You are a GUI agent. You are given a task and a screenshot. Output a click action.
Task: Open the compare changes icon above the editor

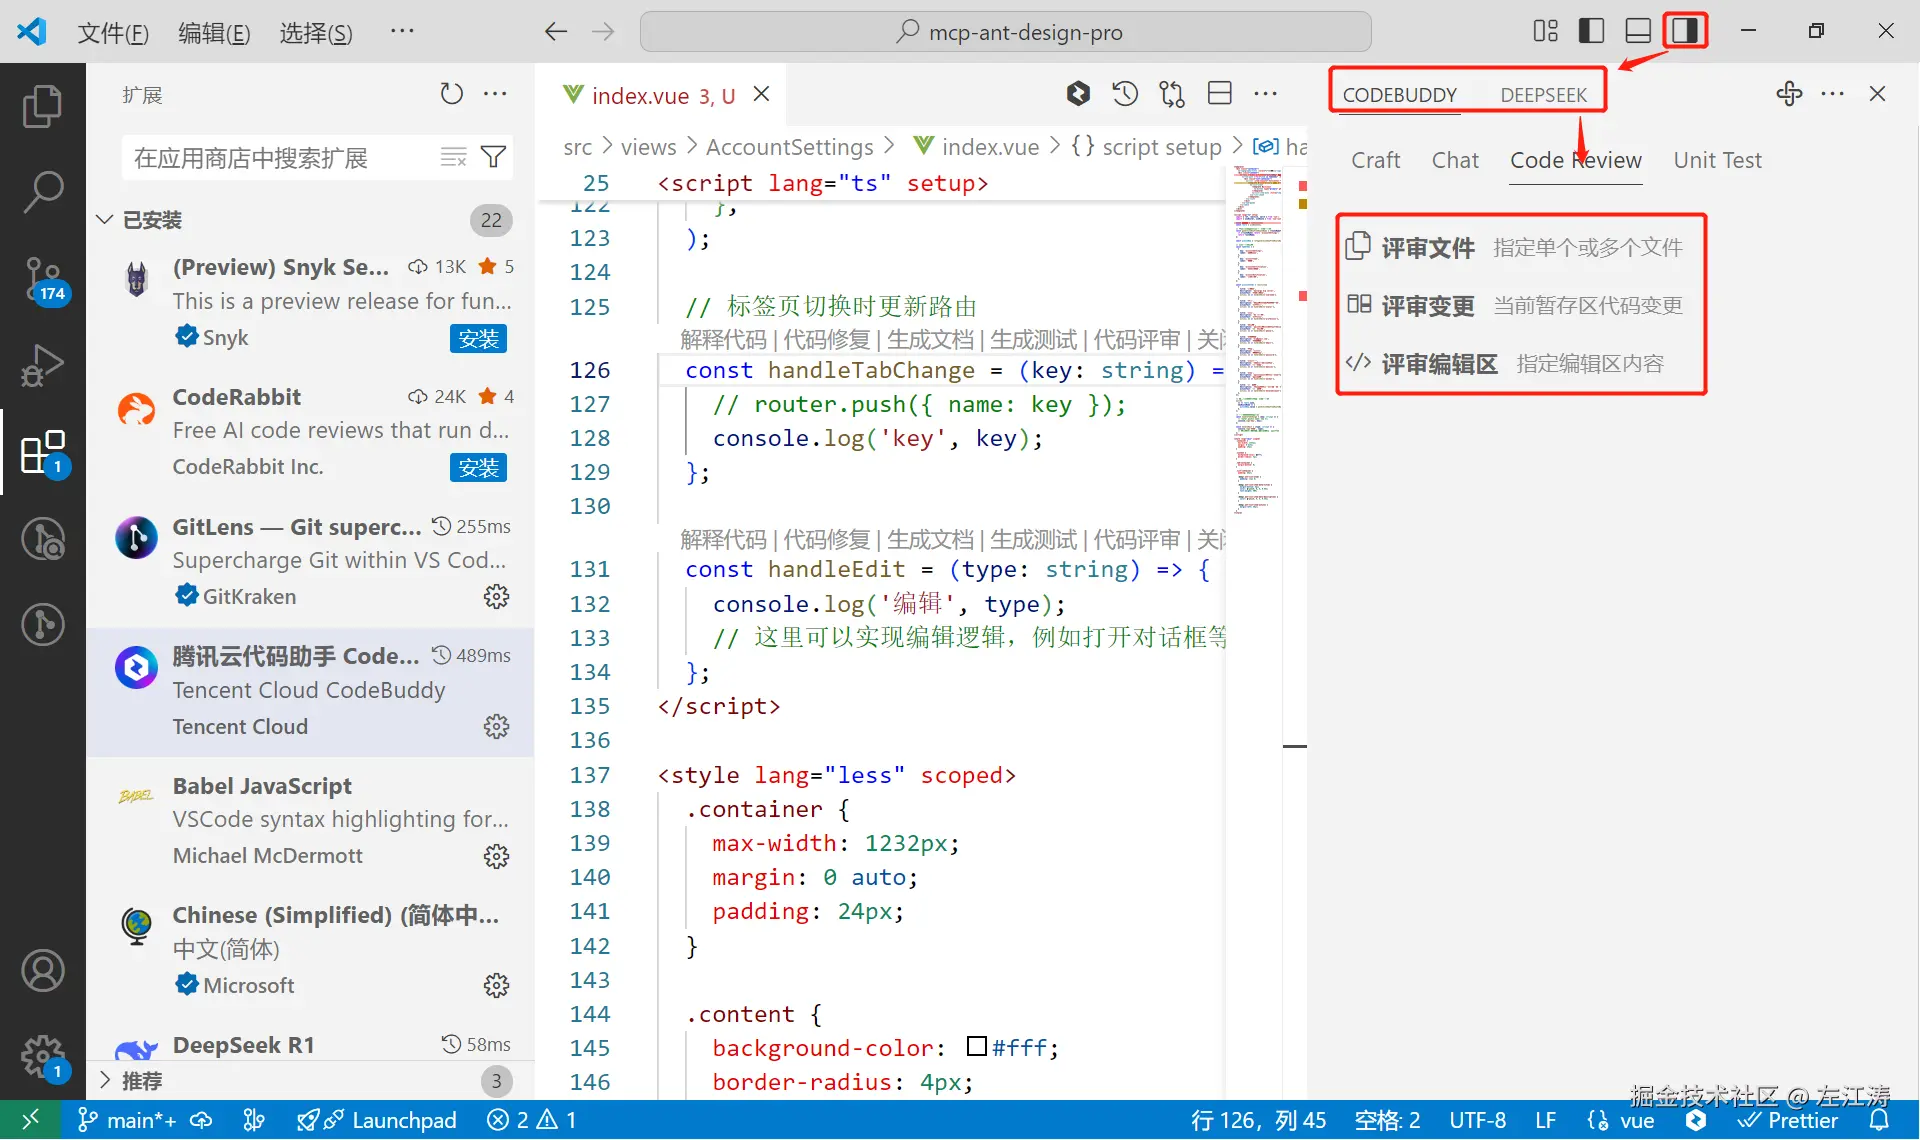click(x=1171, y=93)
